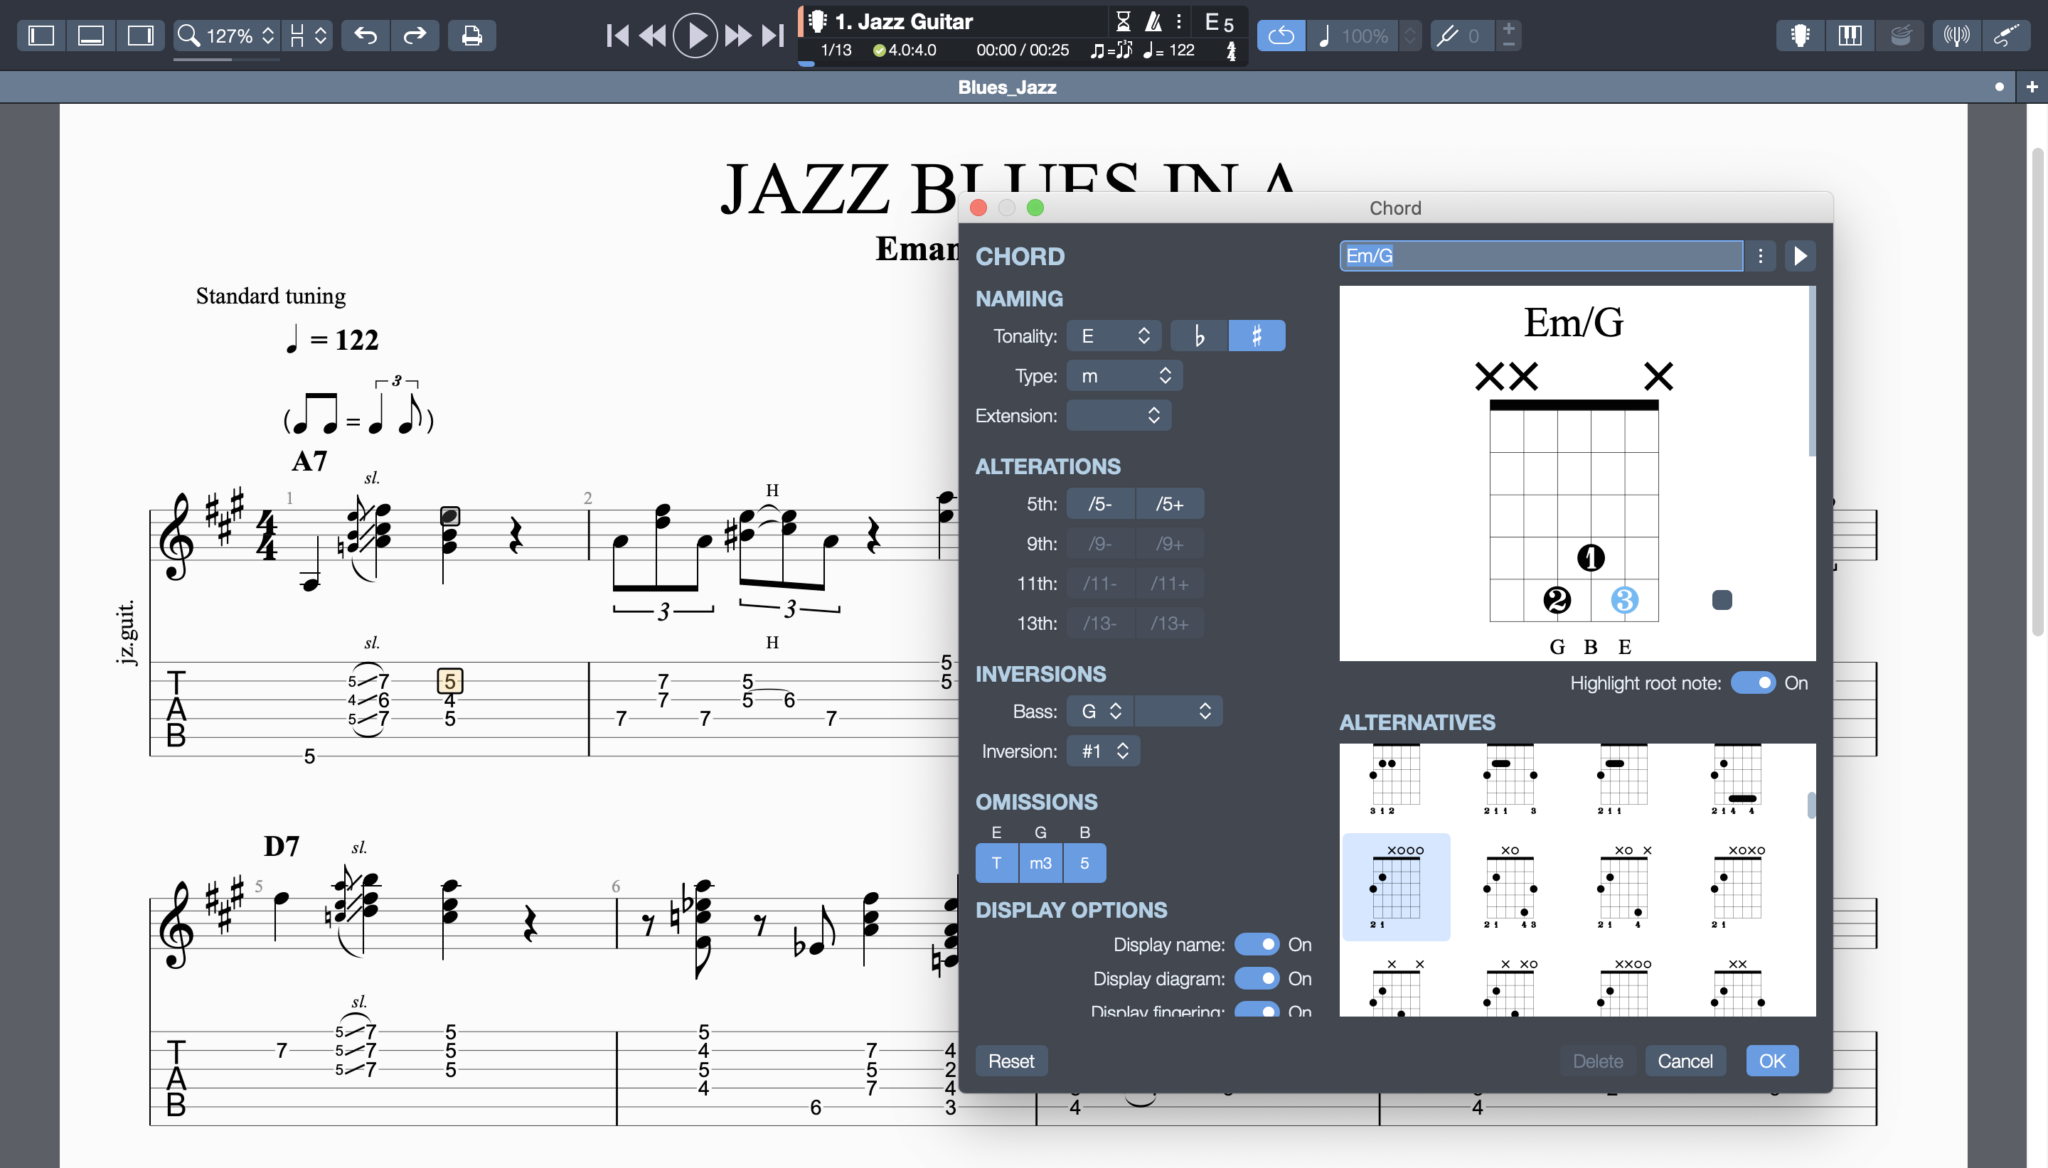Image resolution: width=2048 pixels, height=1168 pixels.
Task: Show the piano keyboard view
Action: 1849,35
